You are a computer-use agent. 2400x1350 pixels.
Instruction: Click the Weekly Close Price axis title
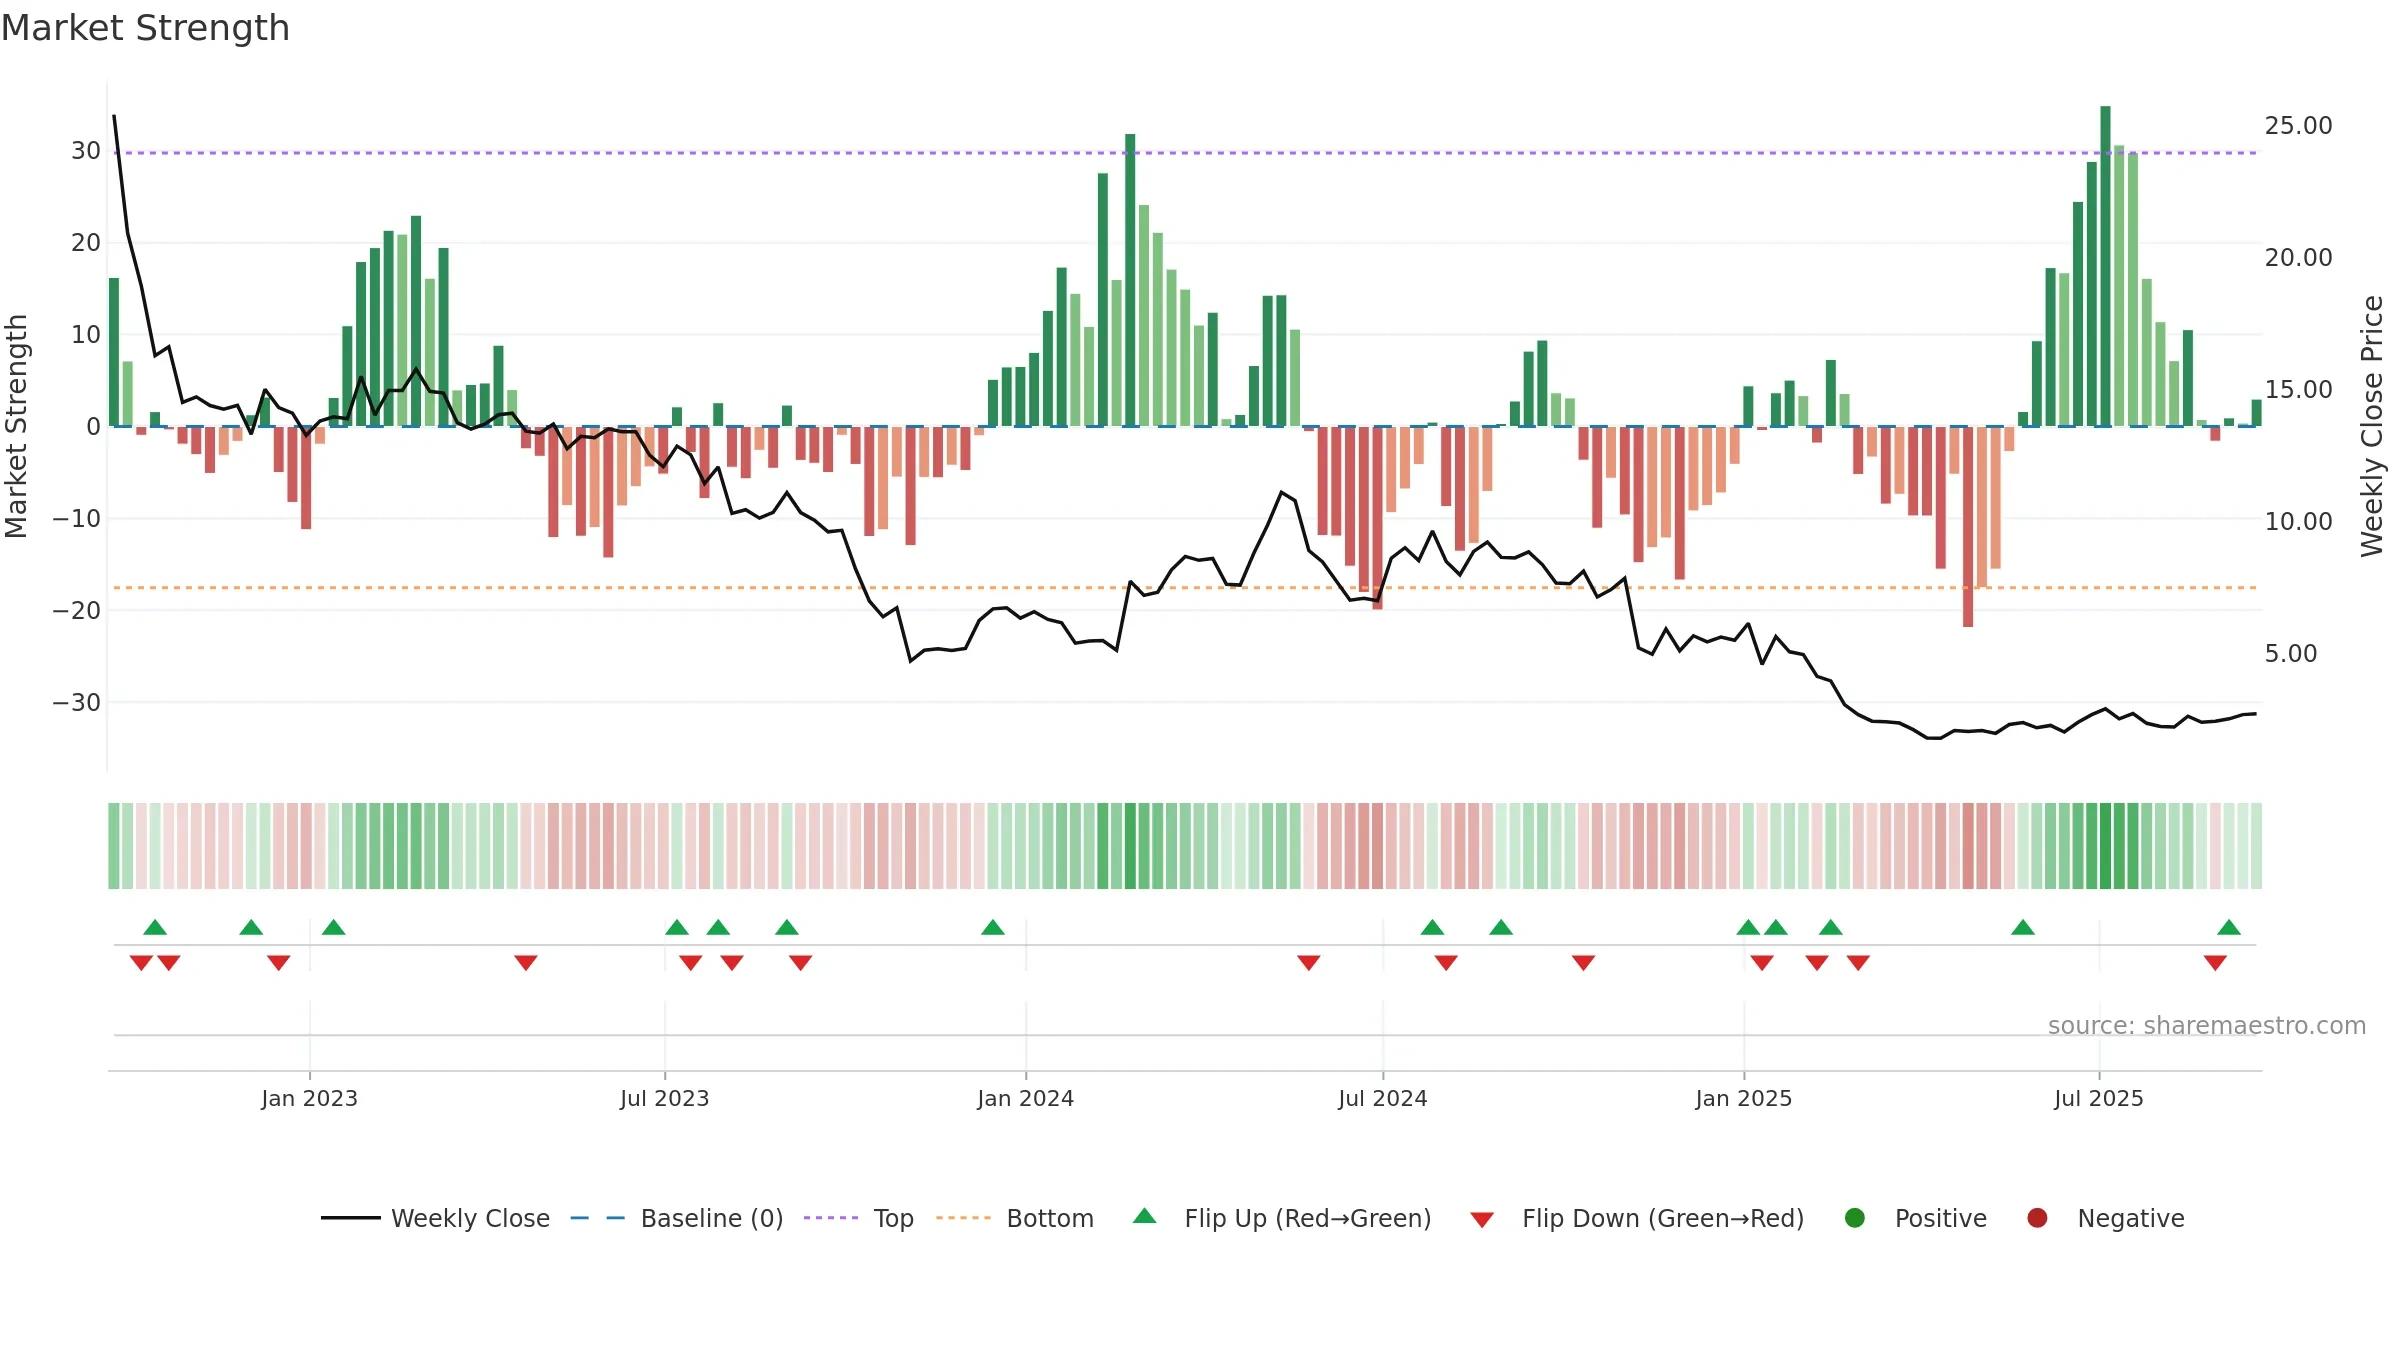pyautogui.click(x=2372, y=426)
